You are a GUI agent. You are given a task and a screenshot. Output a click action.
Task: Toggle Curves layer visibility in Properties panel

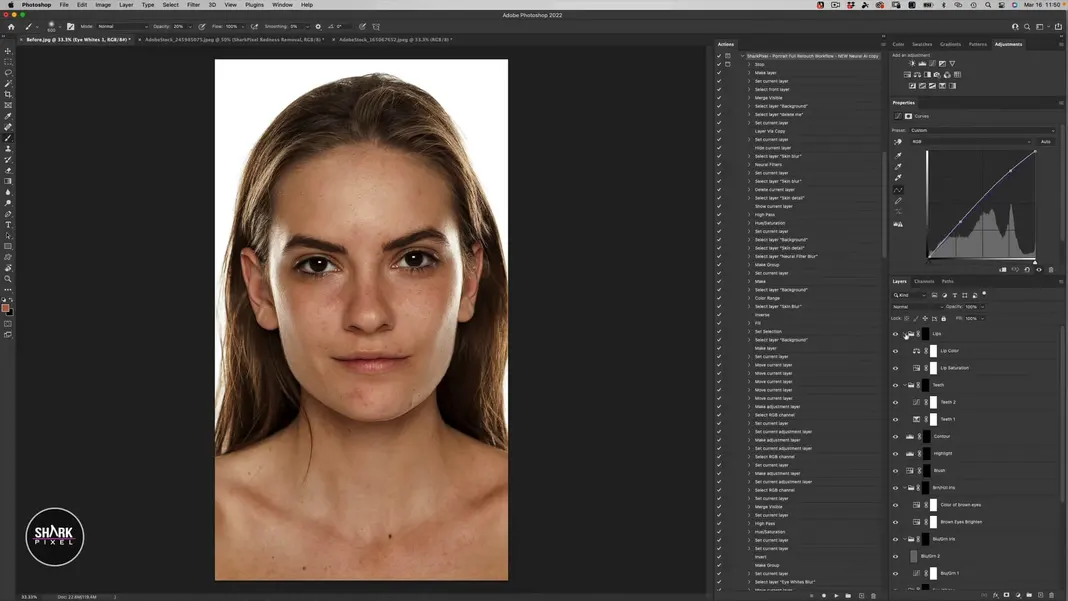point(1039,270)
